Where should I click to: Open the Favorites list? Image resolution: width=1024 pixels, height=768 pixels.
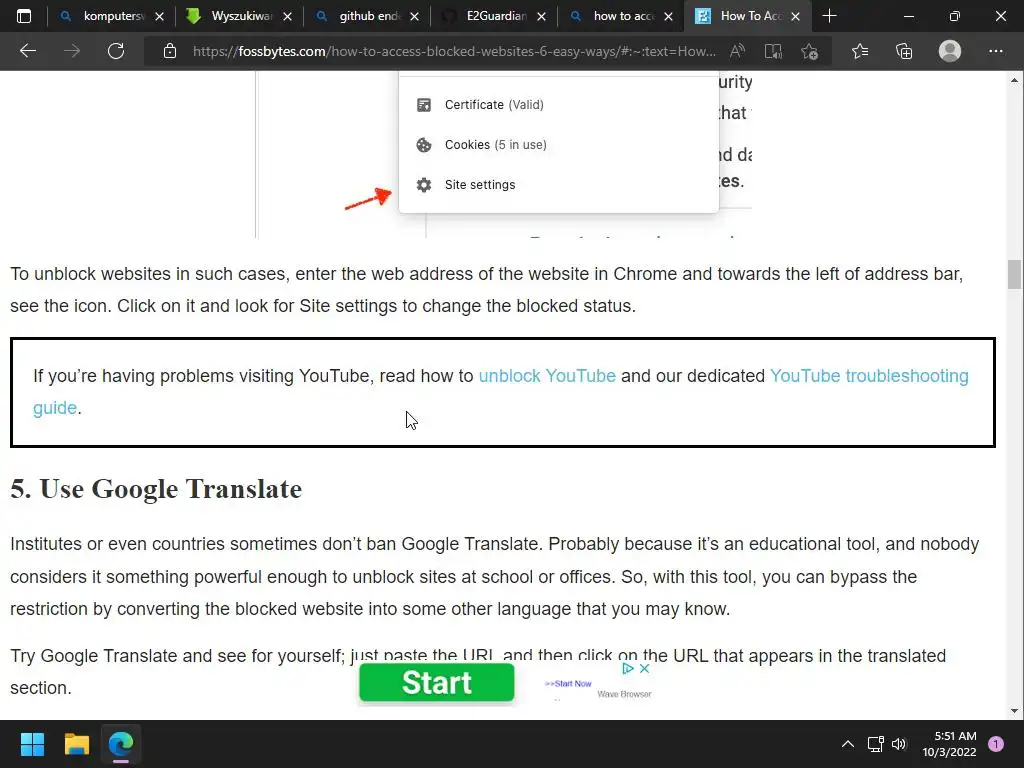coord(860,51)
